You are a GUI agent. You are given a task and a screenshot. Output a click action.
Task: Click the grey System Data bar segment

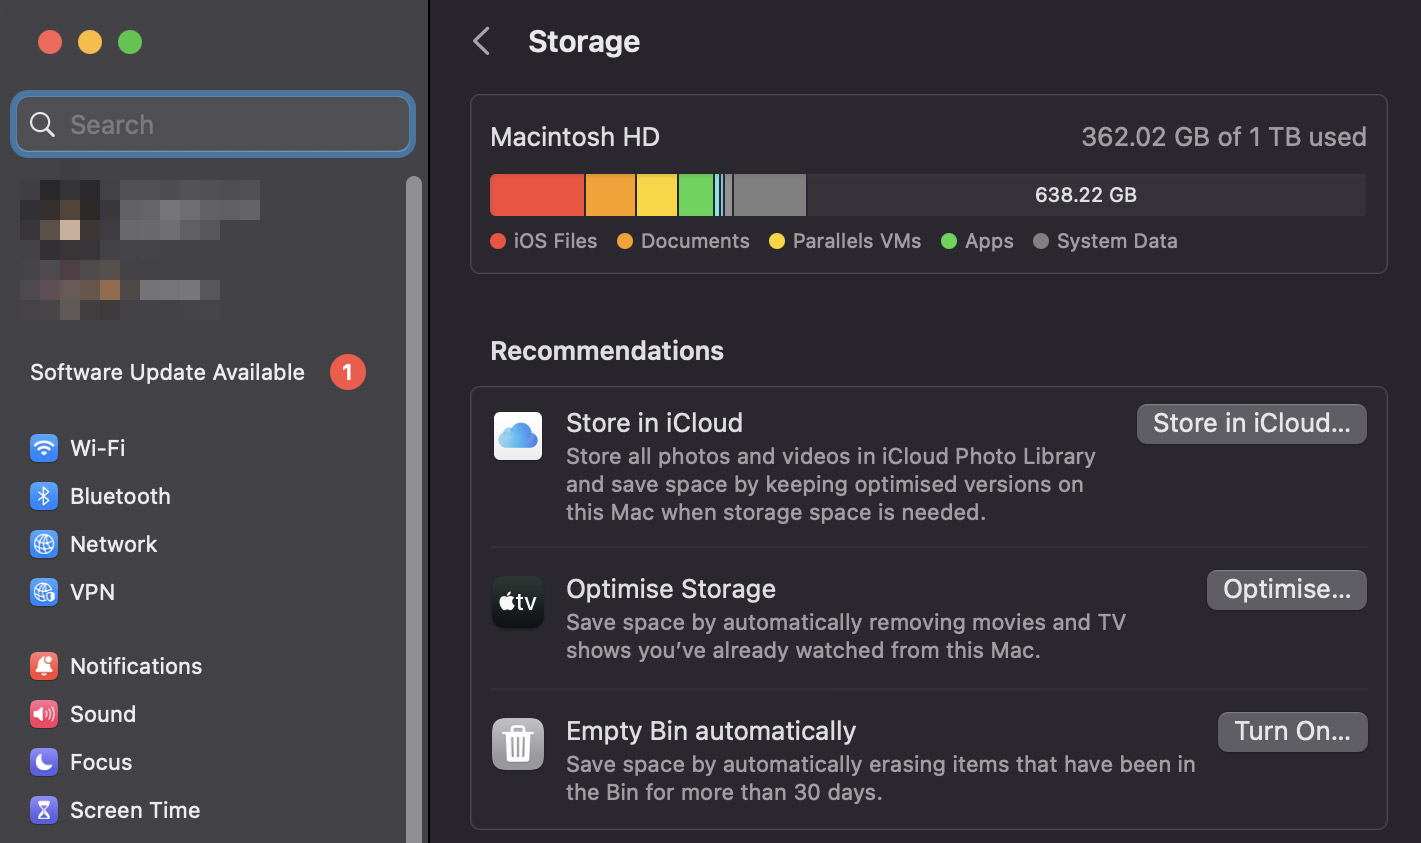pyautogui.click(x=769, y=195)
